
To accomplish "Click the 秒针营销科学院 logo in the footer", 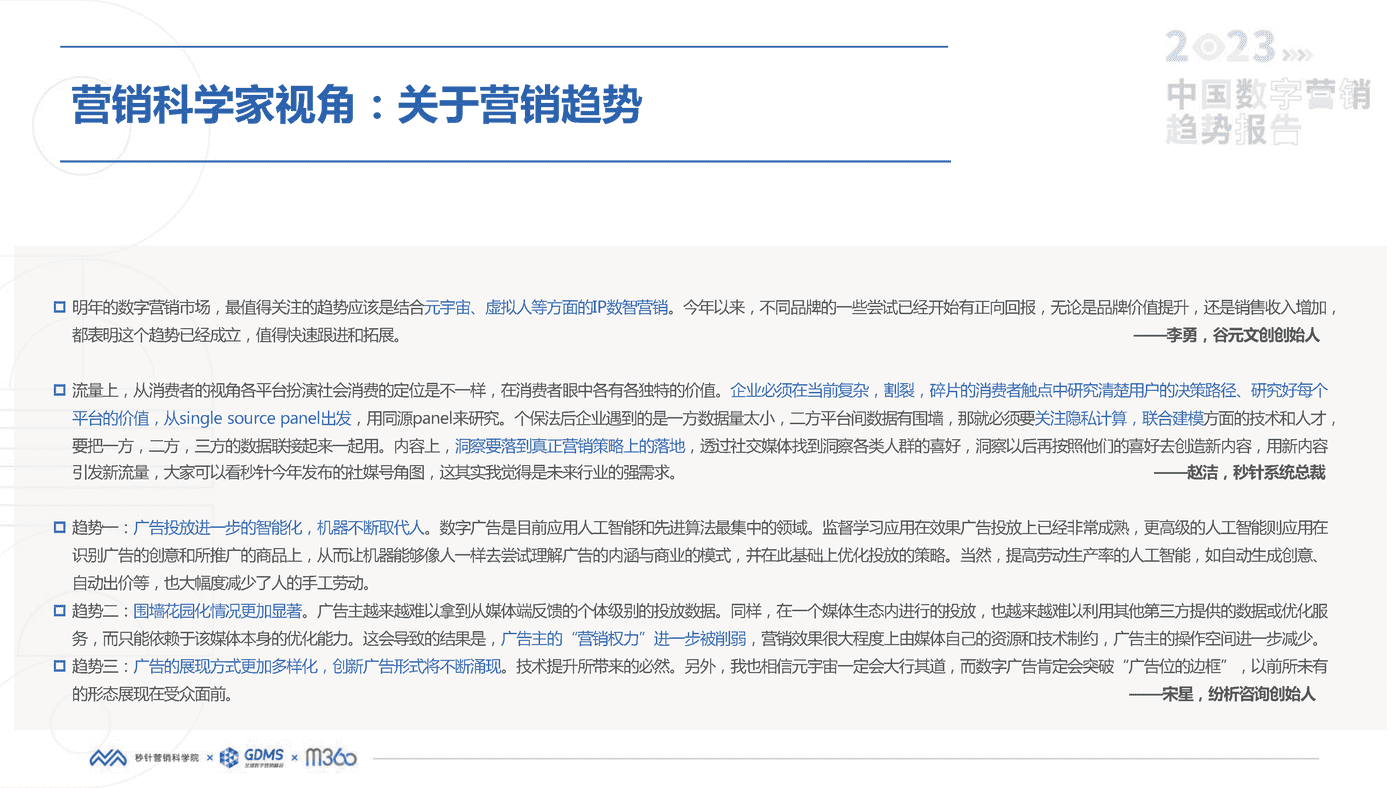I will pyautogui.click(x=144, y=758).
